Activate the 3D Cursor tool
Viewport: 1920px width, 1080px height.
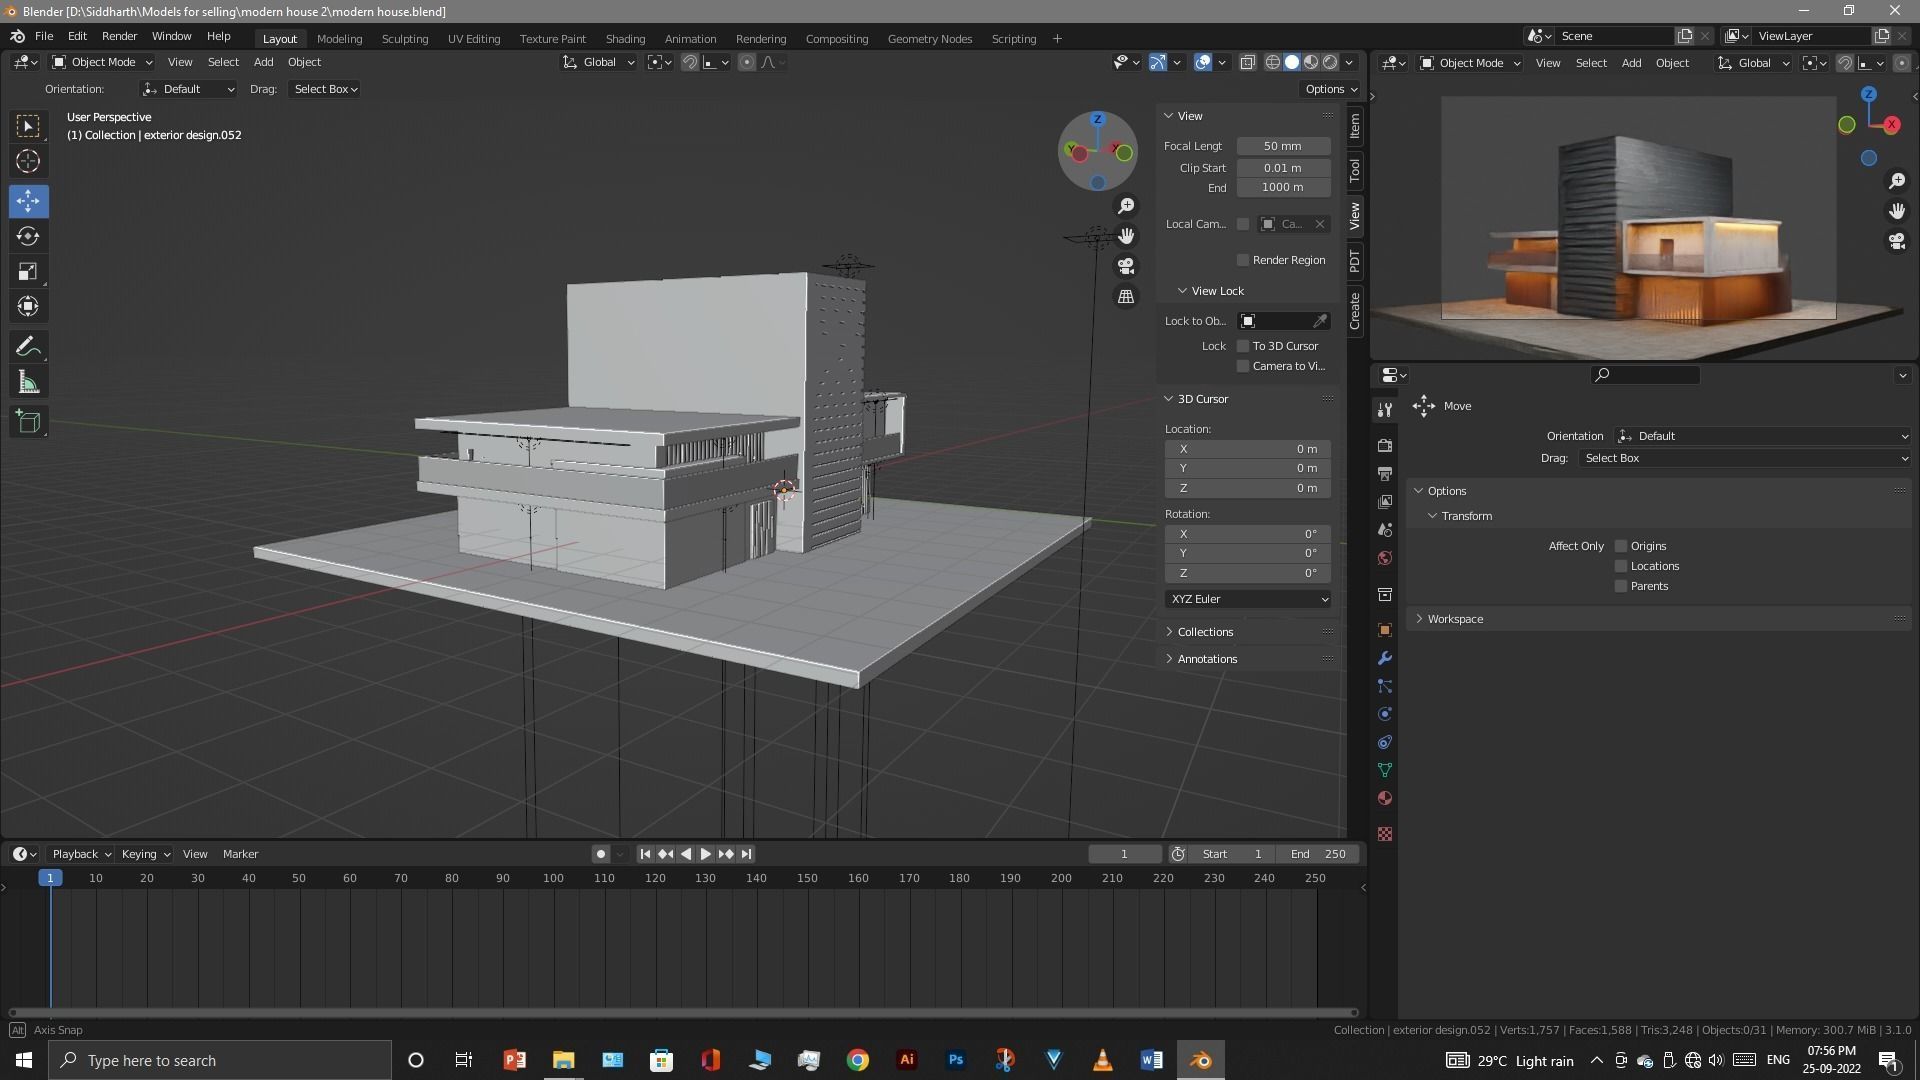click(x=28, y=161)
